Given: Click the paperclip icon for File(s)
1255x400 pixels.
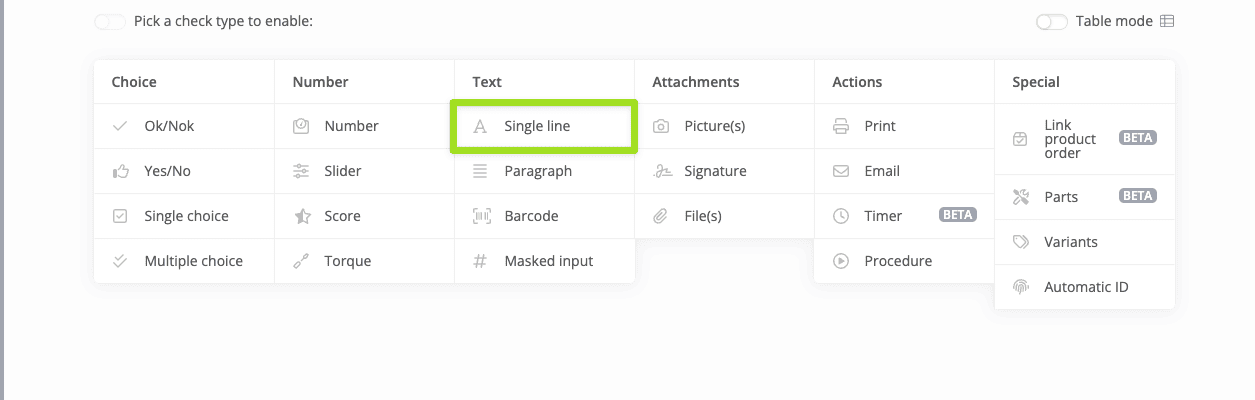Looking at the screenshot, I should [x=661, y=216].
